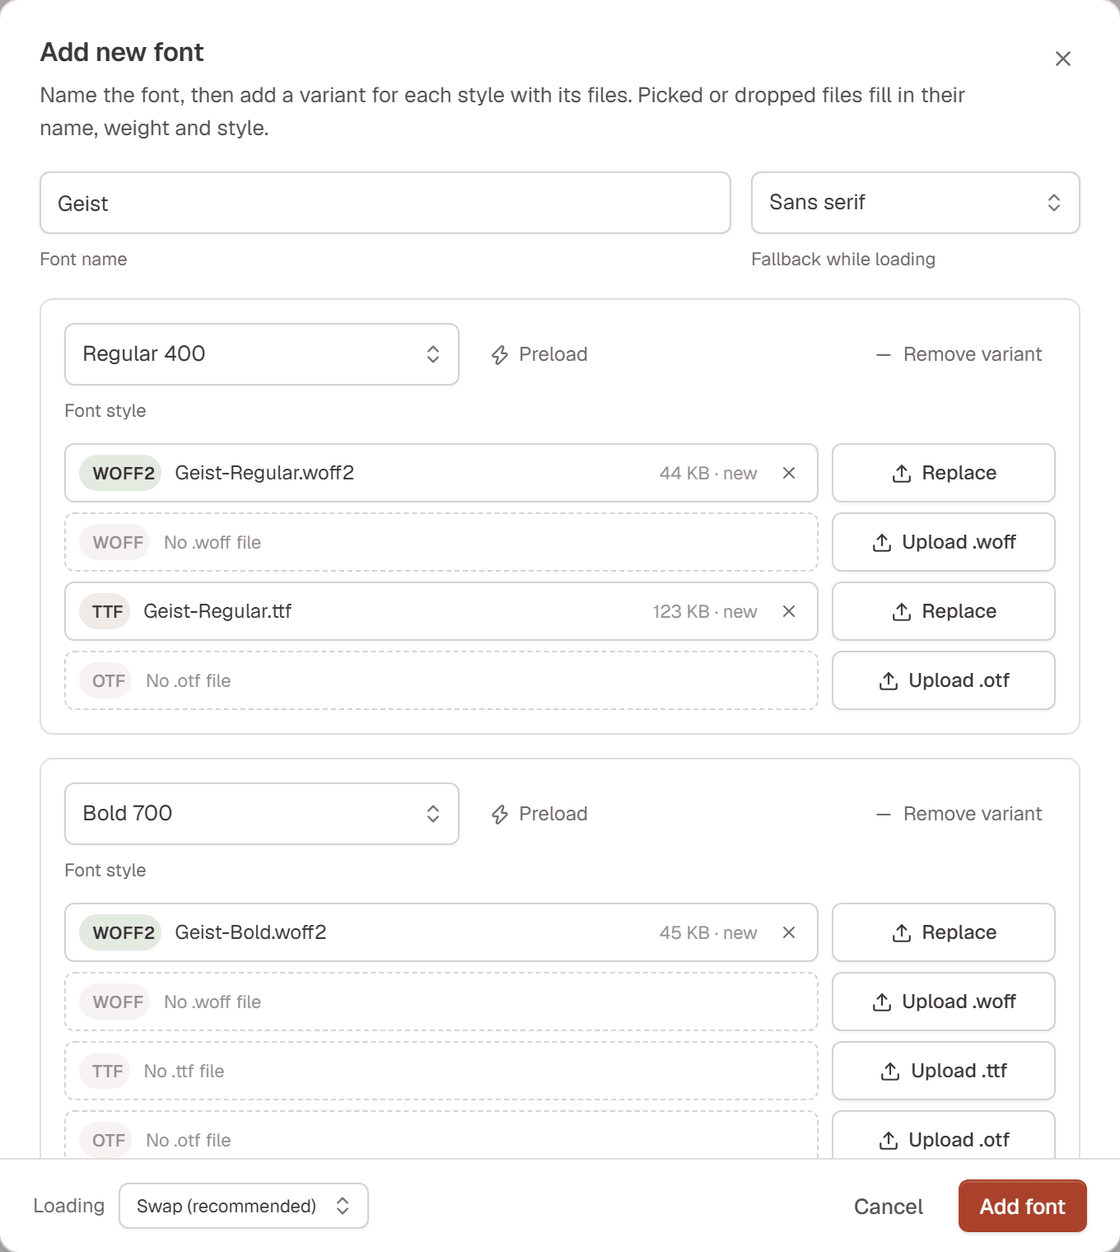Screen dimensions: 1120x1252
Task: Remove the Geist-Regular.ttf file
Action: (789, 611)
